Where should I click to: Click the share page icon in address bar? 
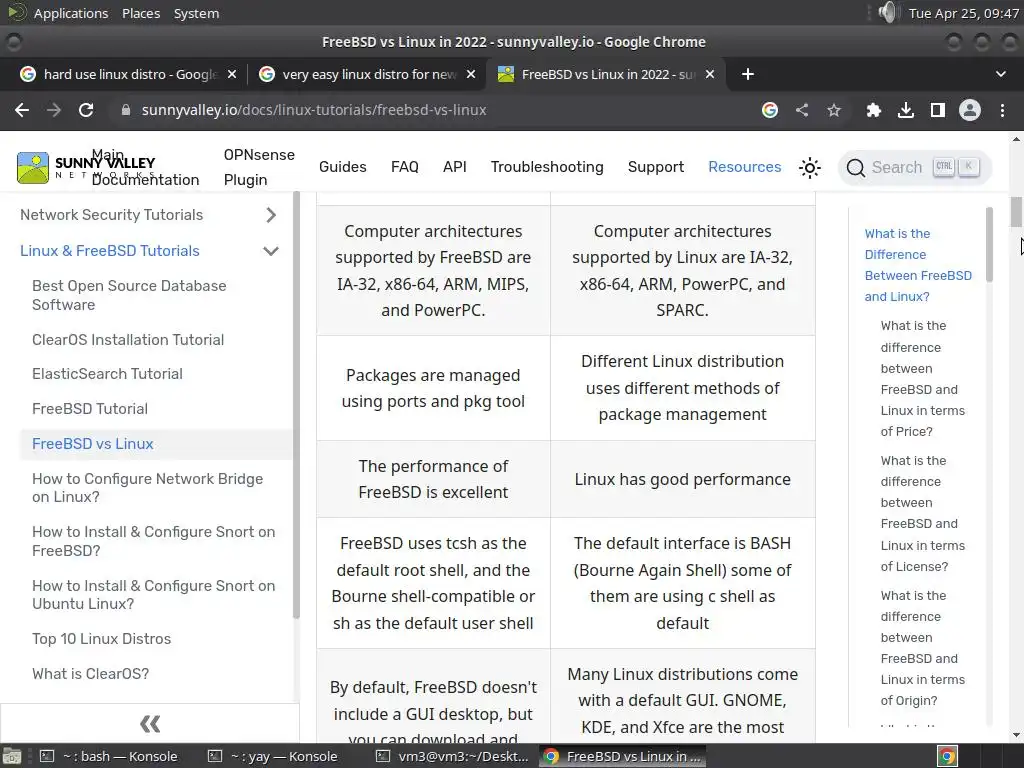(802, 110)
